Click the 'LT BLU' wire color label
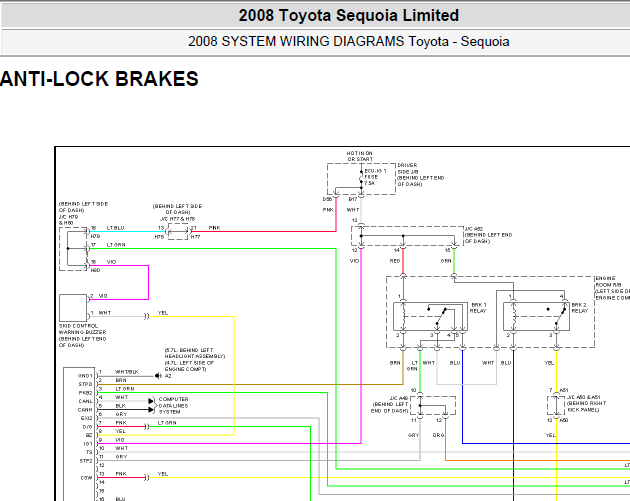Screen dimensions: 630x501 click(116, 228)
